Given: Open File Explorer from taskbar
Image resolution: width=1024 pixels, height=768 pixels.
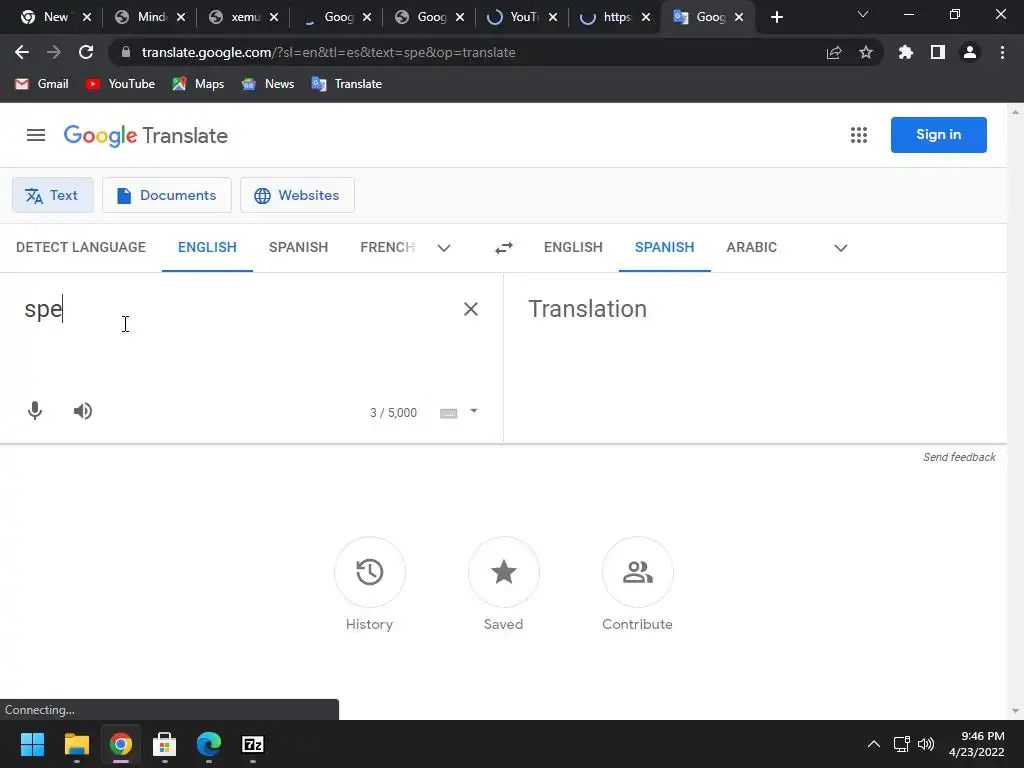Looking at the screenshot, I should point(76,744).
